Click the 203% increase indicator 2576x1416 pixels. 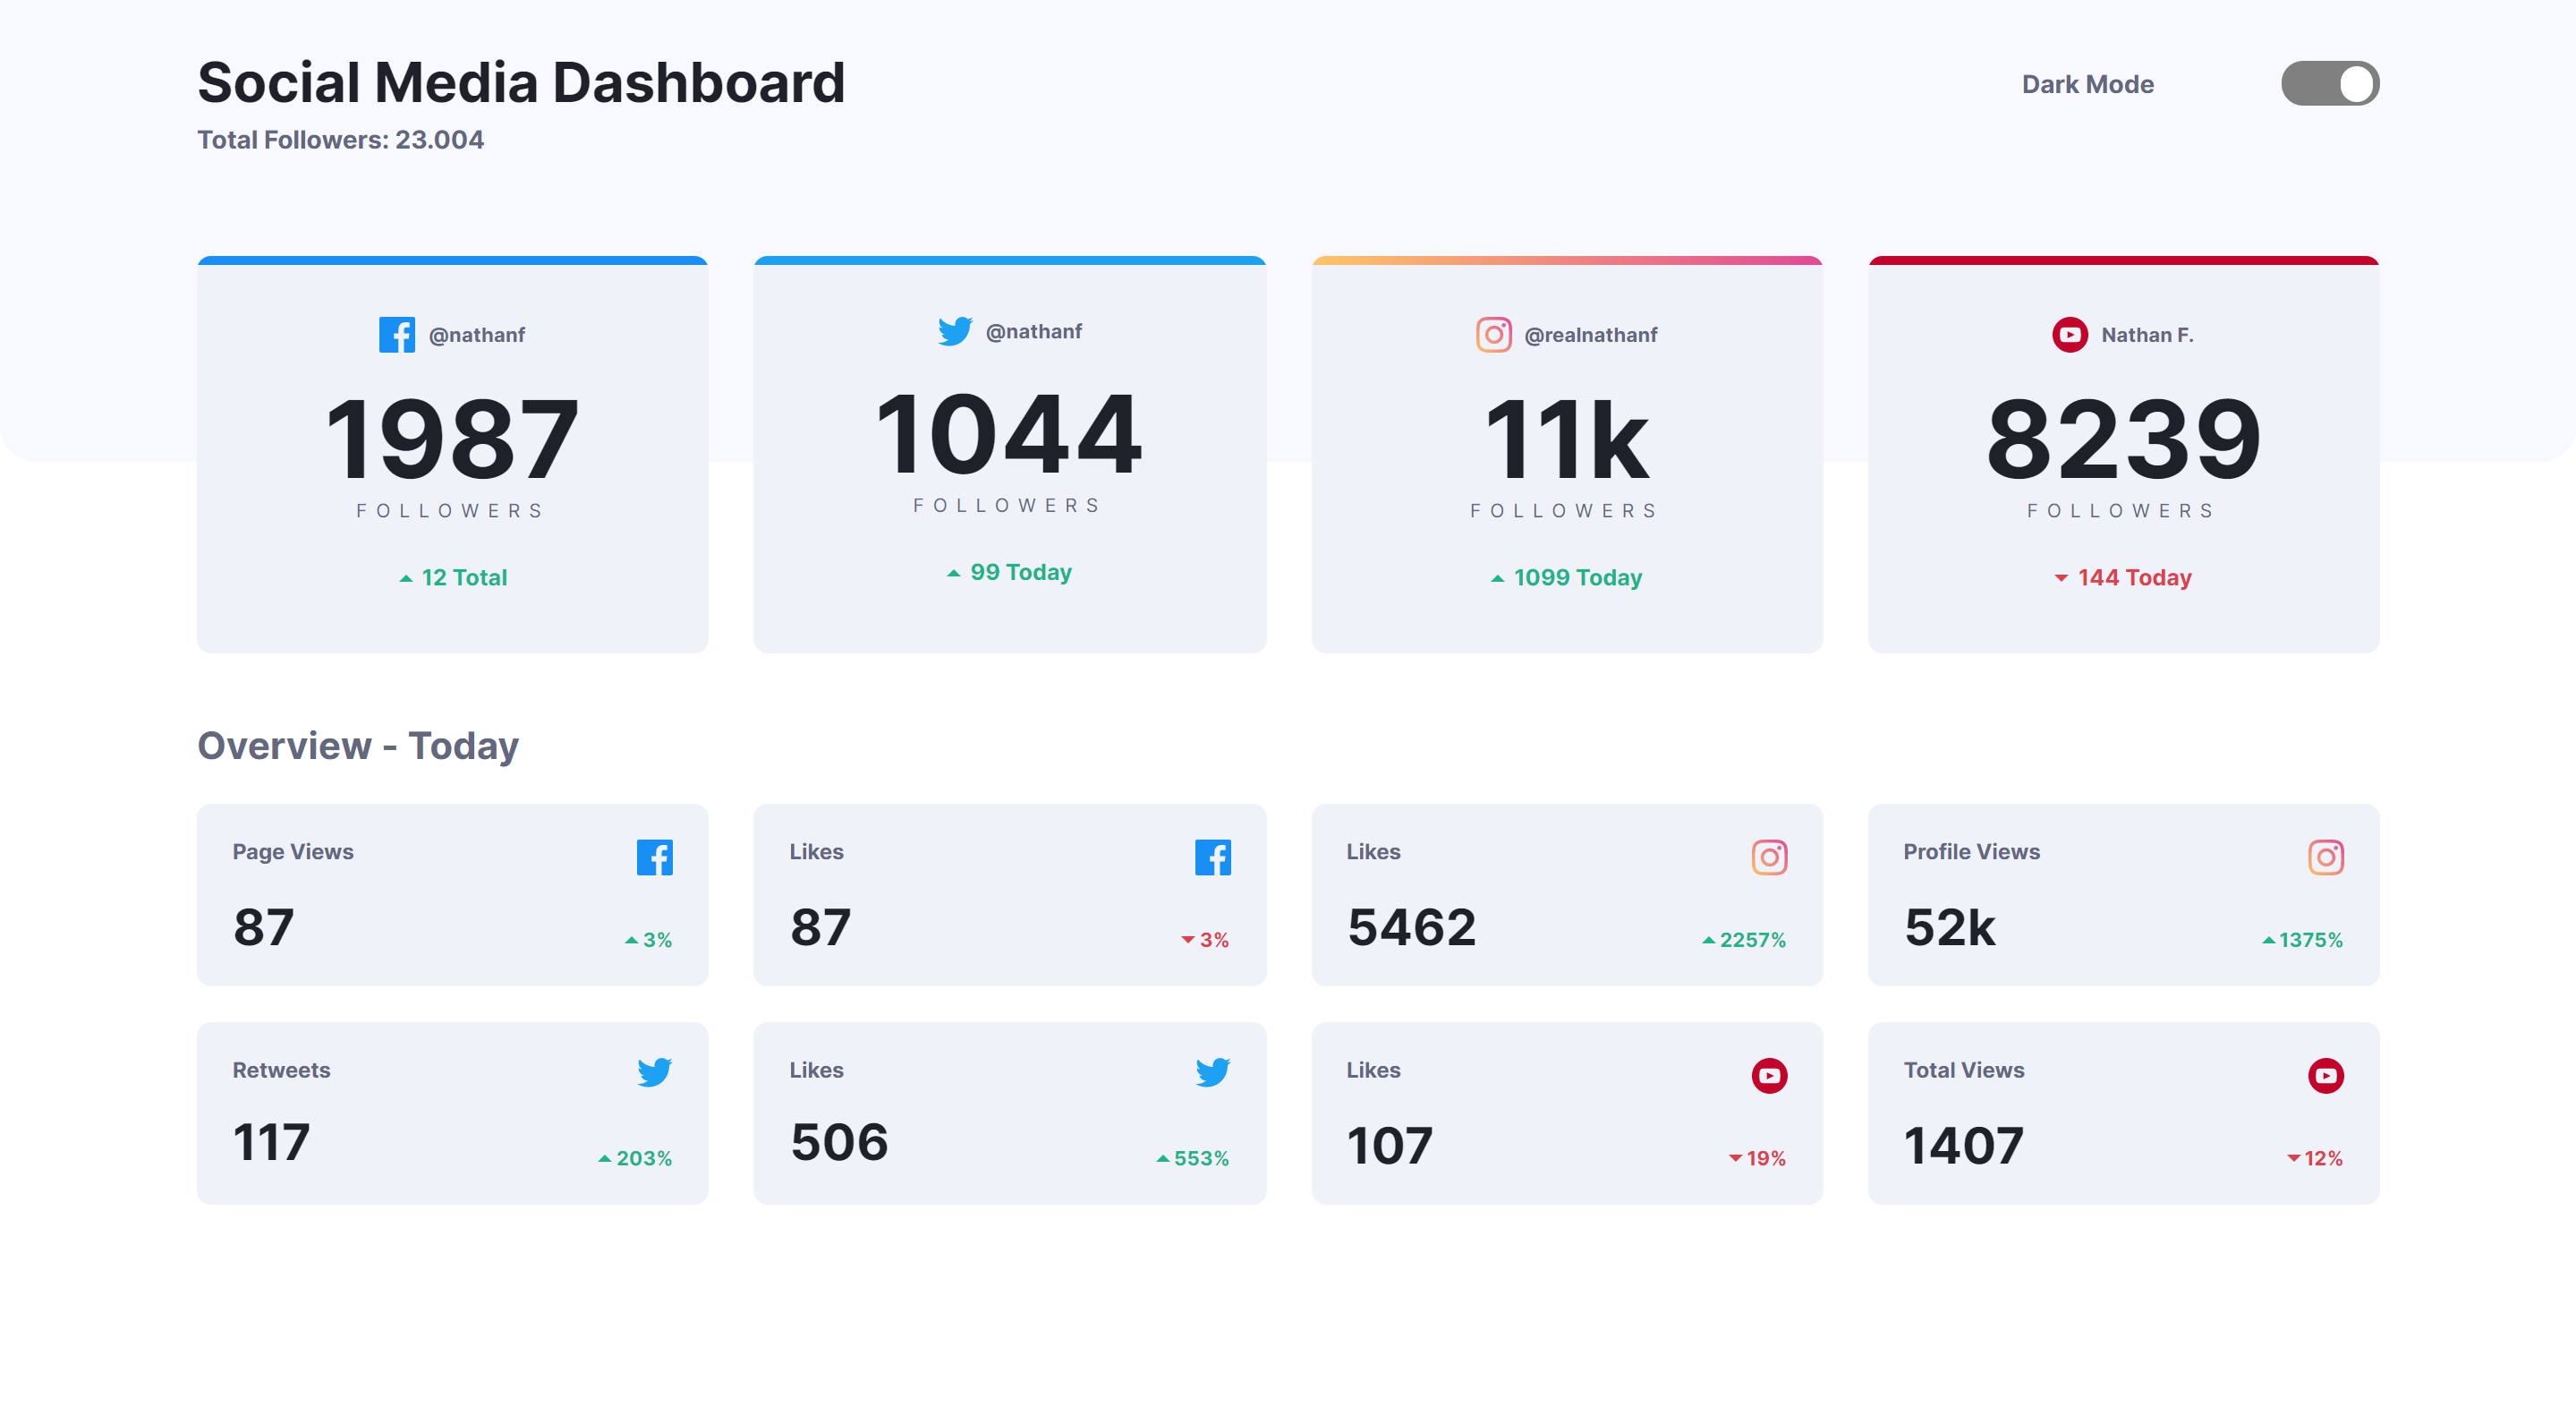click(x=635, y=1158)
